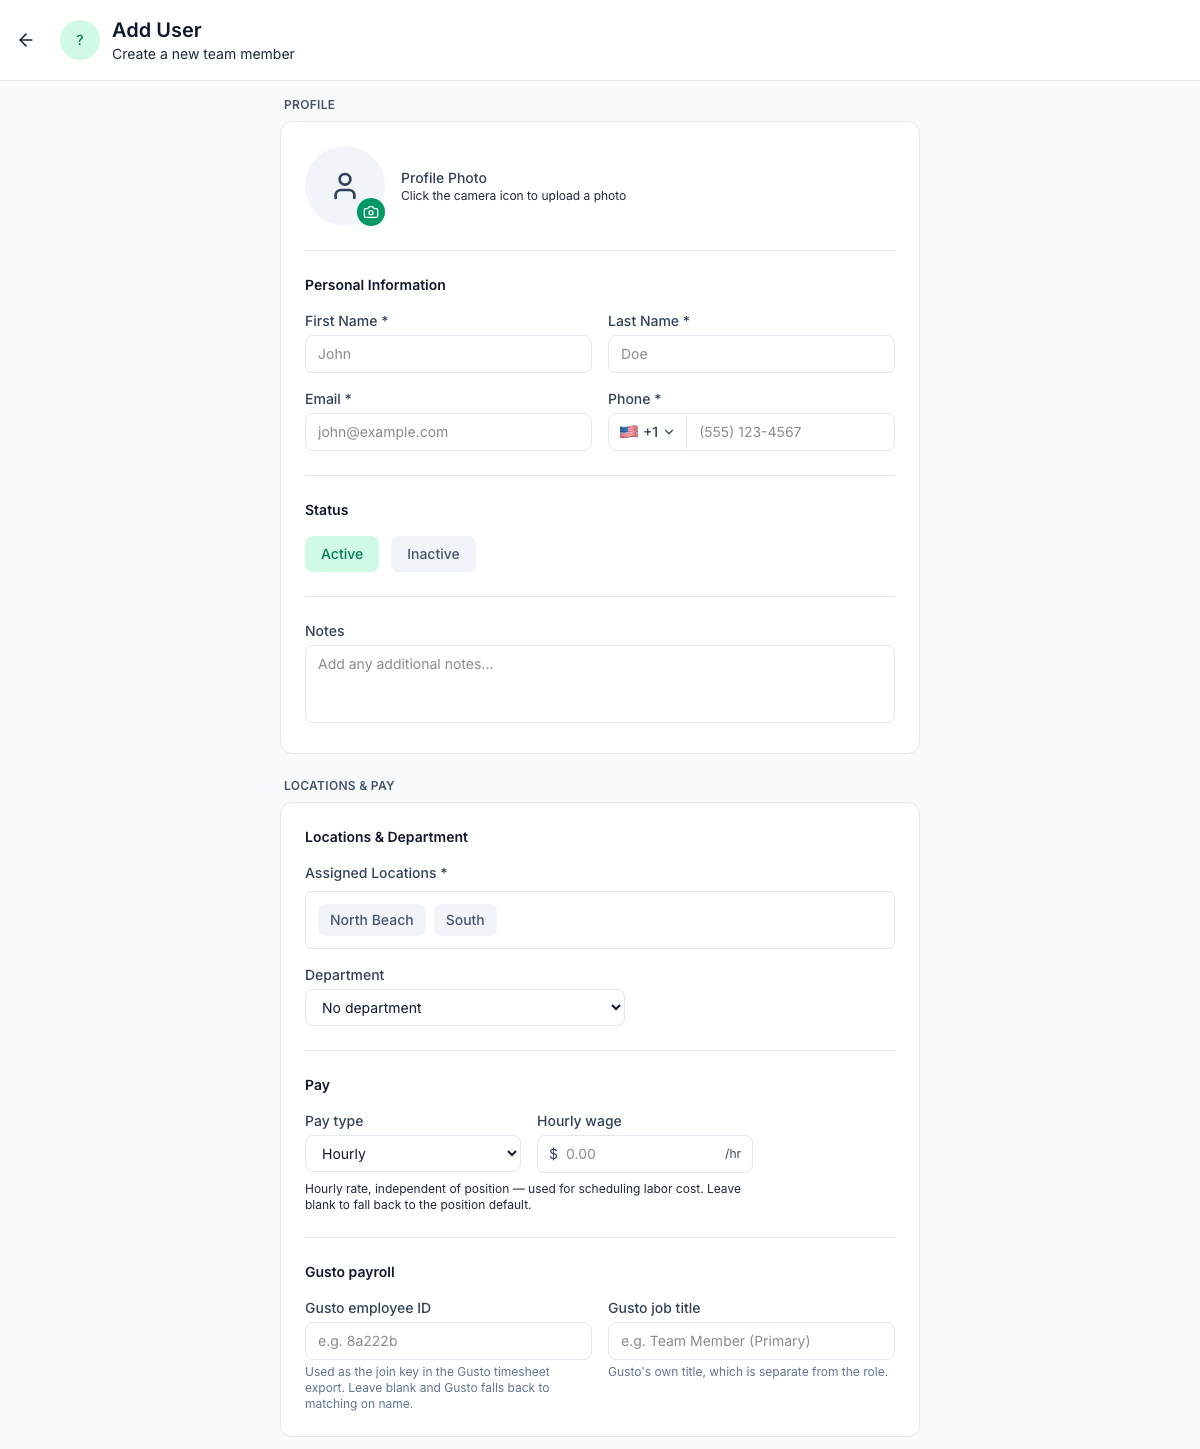1200x1449 pixels.
Task: Set status to Inactive
Action: point(433,554)
